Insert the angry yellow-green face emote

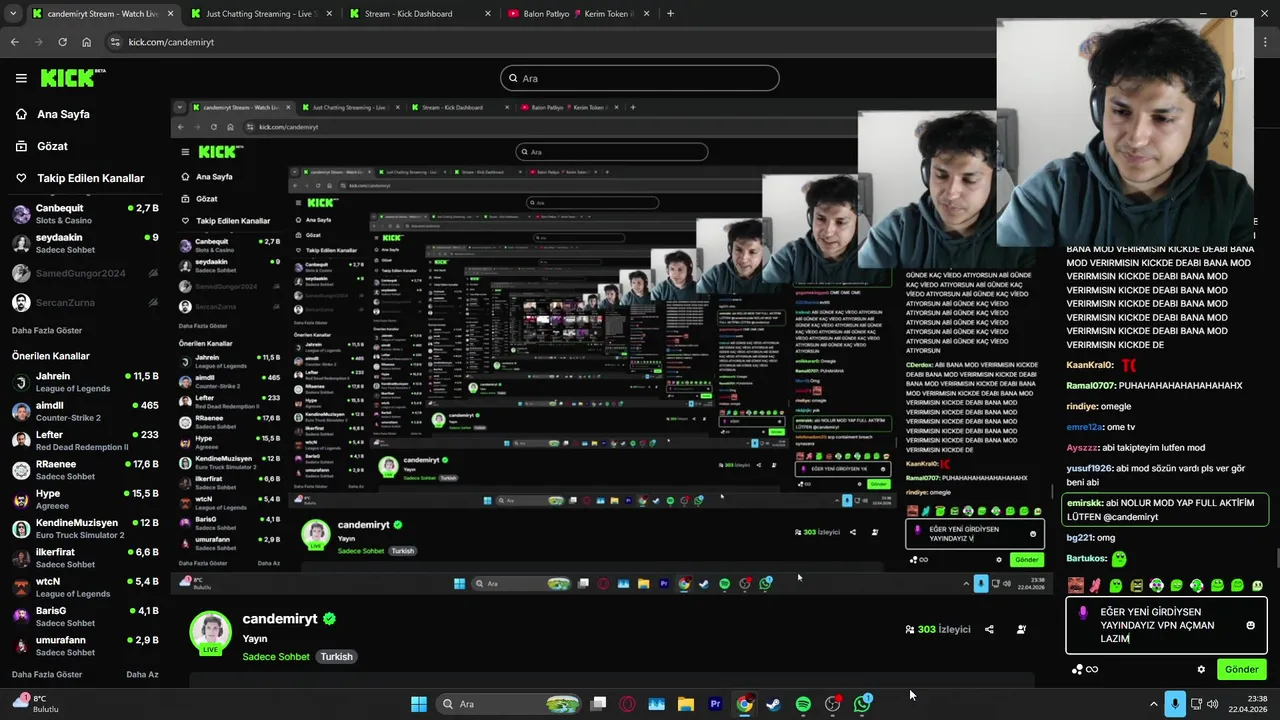(1136, 585)
